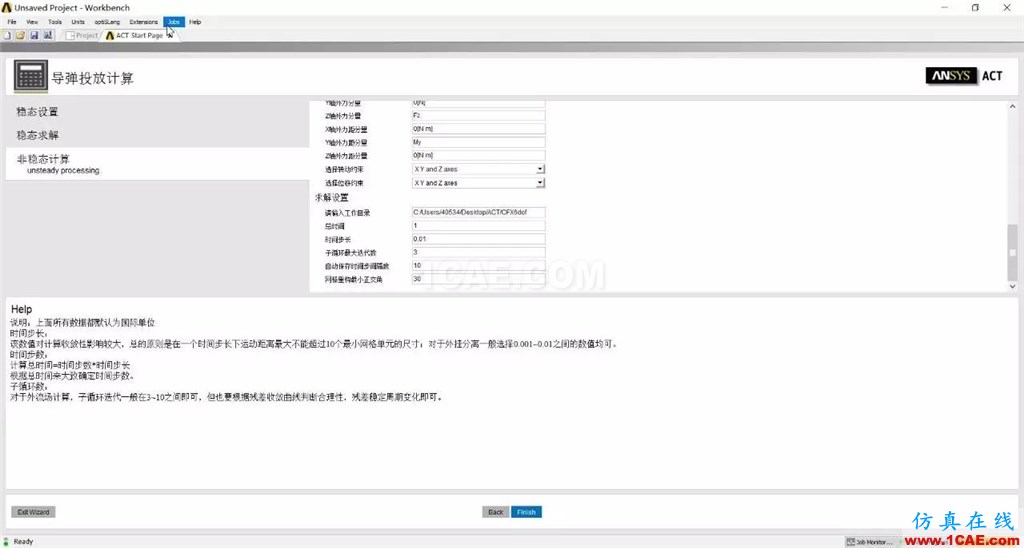Open the Units menu
Viewport: 1024px width, 548px height.
tap(78, 22)
